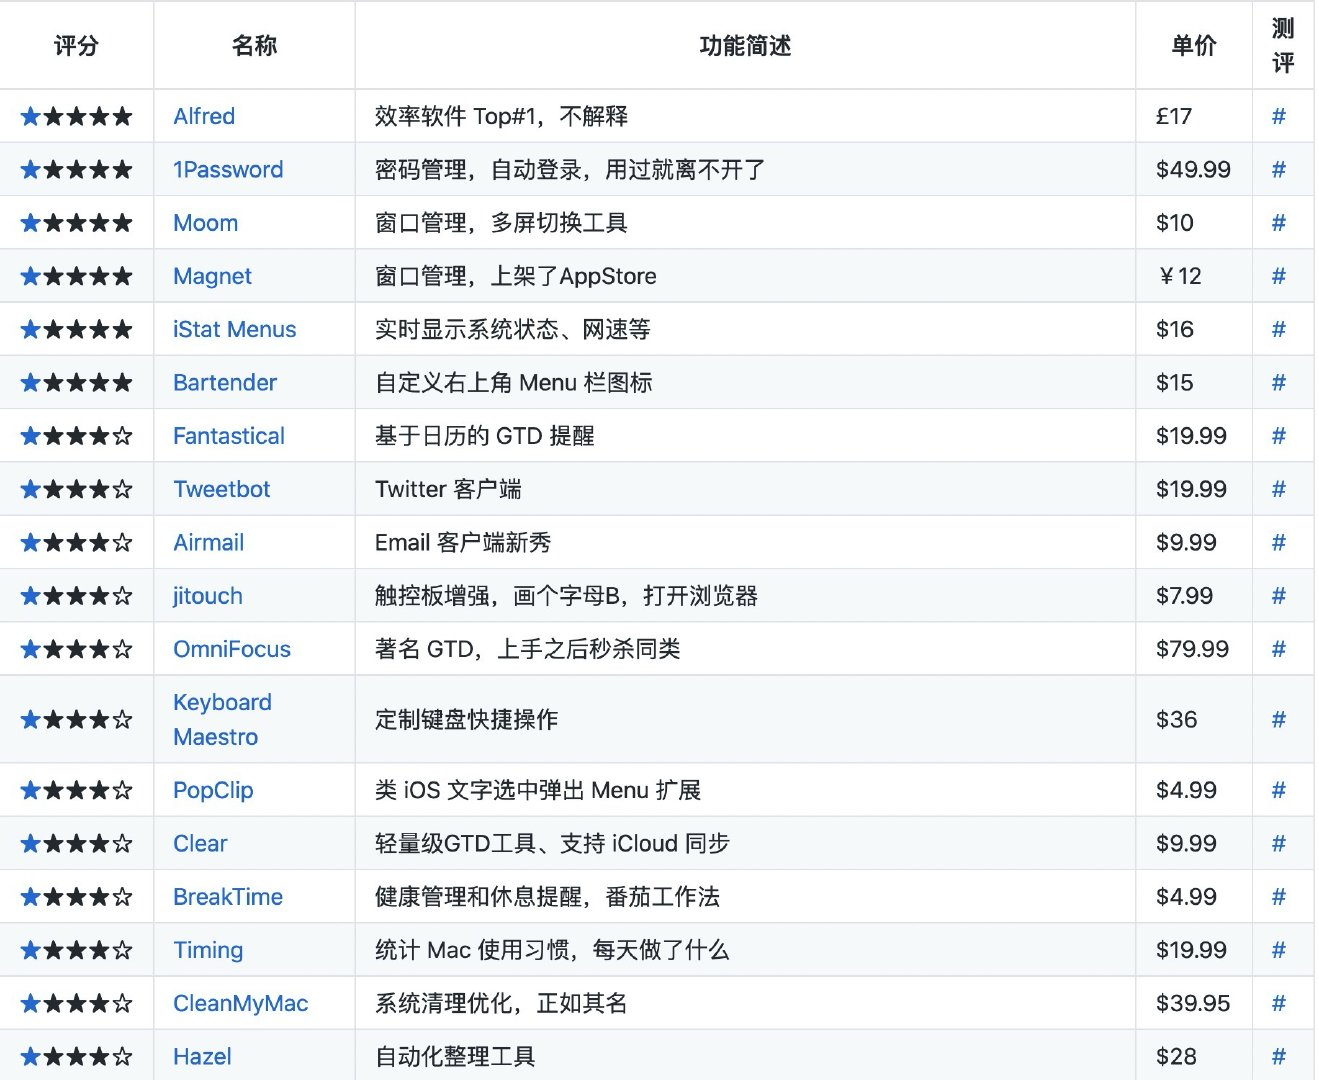
Task: Click the 功能简述 column header
Action: click(745, 45)
